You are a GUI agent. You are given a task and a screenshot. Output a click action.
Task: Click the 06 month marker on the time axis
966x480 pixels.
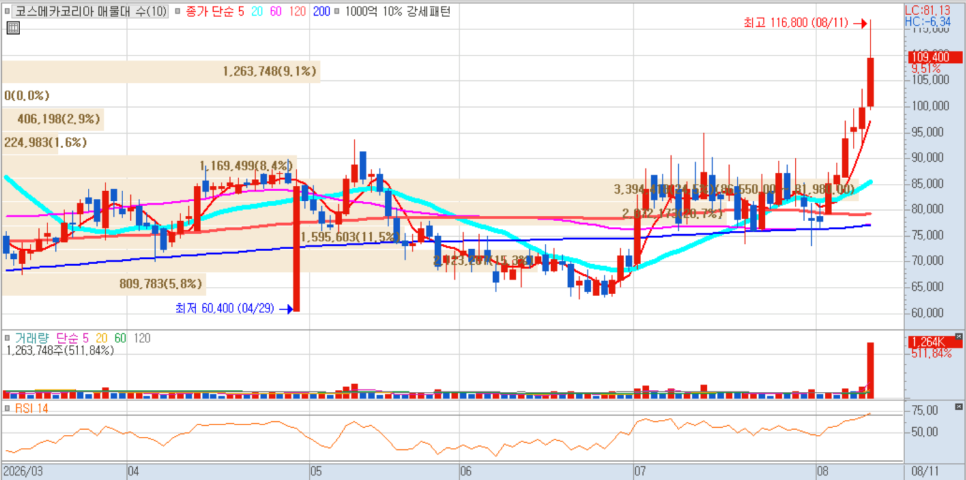pos(467,471)
